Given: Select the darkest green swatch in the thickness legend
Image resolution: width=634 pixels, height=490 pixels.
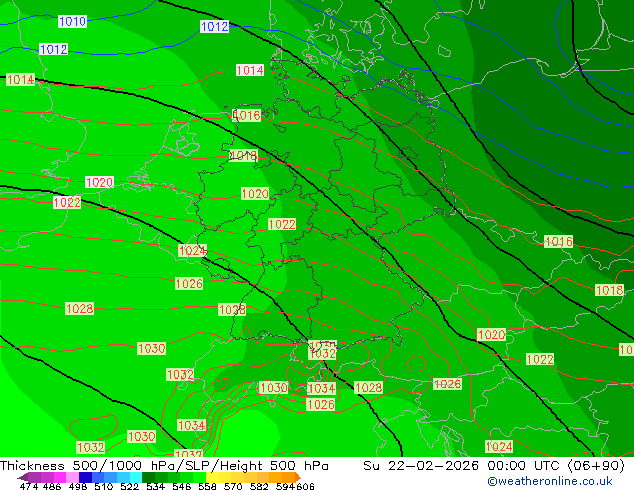Looking at the screenshot, I should click(x=148, y=477).
